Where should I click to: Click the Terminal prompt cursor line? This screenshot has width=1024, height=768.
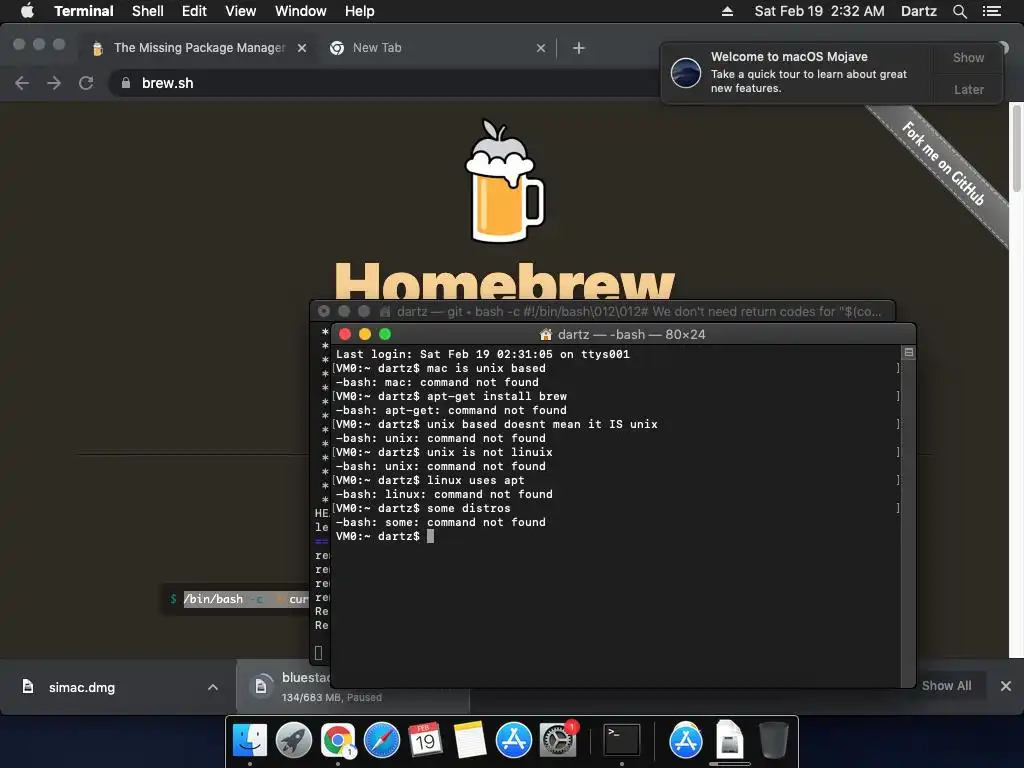click(x=385, y=536)
